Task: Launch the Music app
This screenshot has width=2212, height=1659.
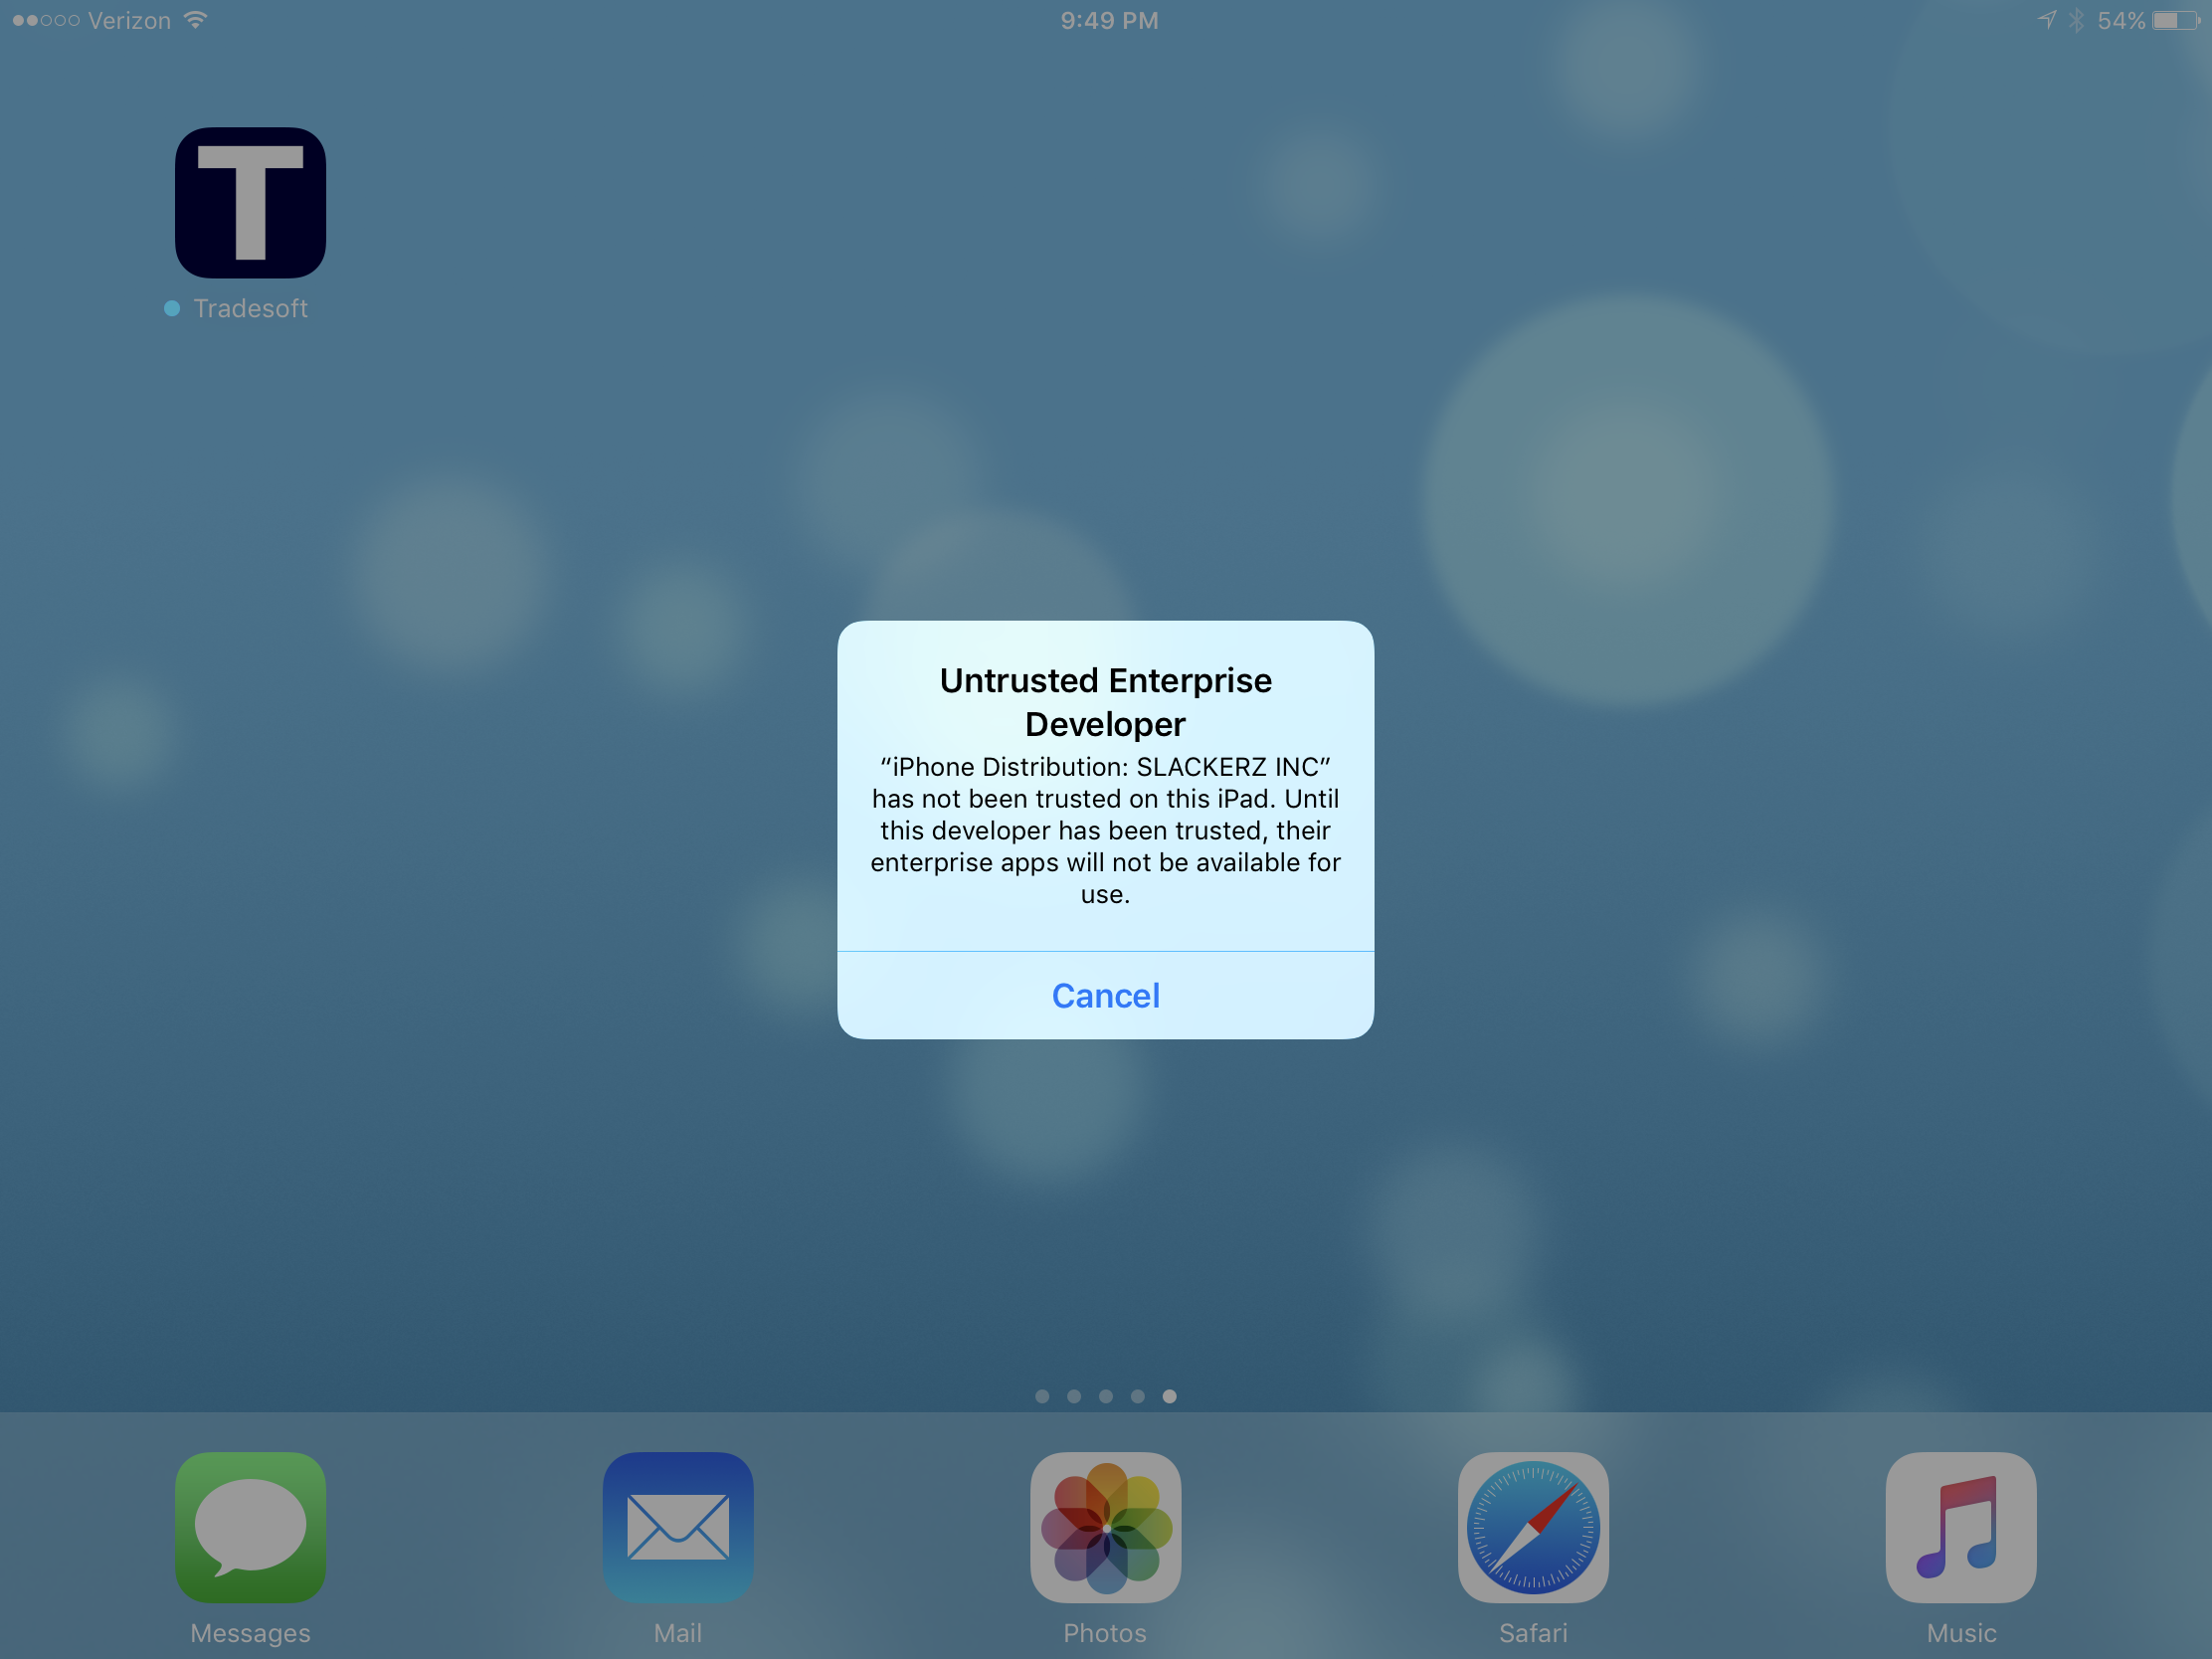Action: tap(1961, 1527)
